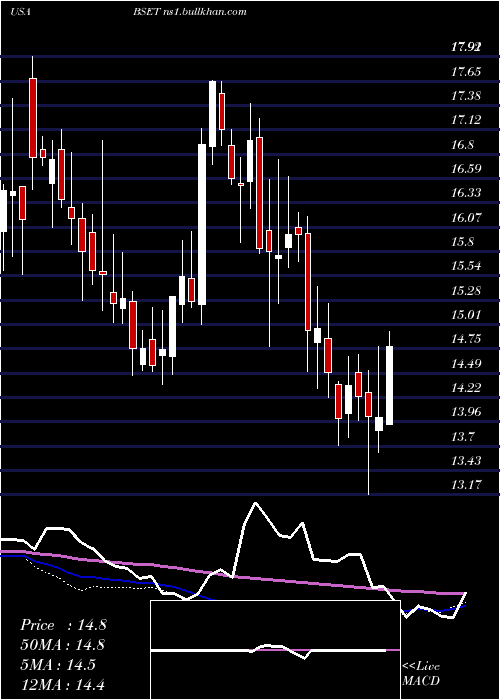This screenshot has height=700, width=500.
Task: Click the 17.12 price axis label
Action: (466, 120)
